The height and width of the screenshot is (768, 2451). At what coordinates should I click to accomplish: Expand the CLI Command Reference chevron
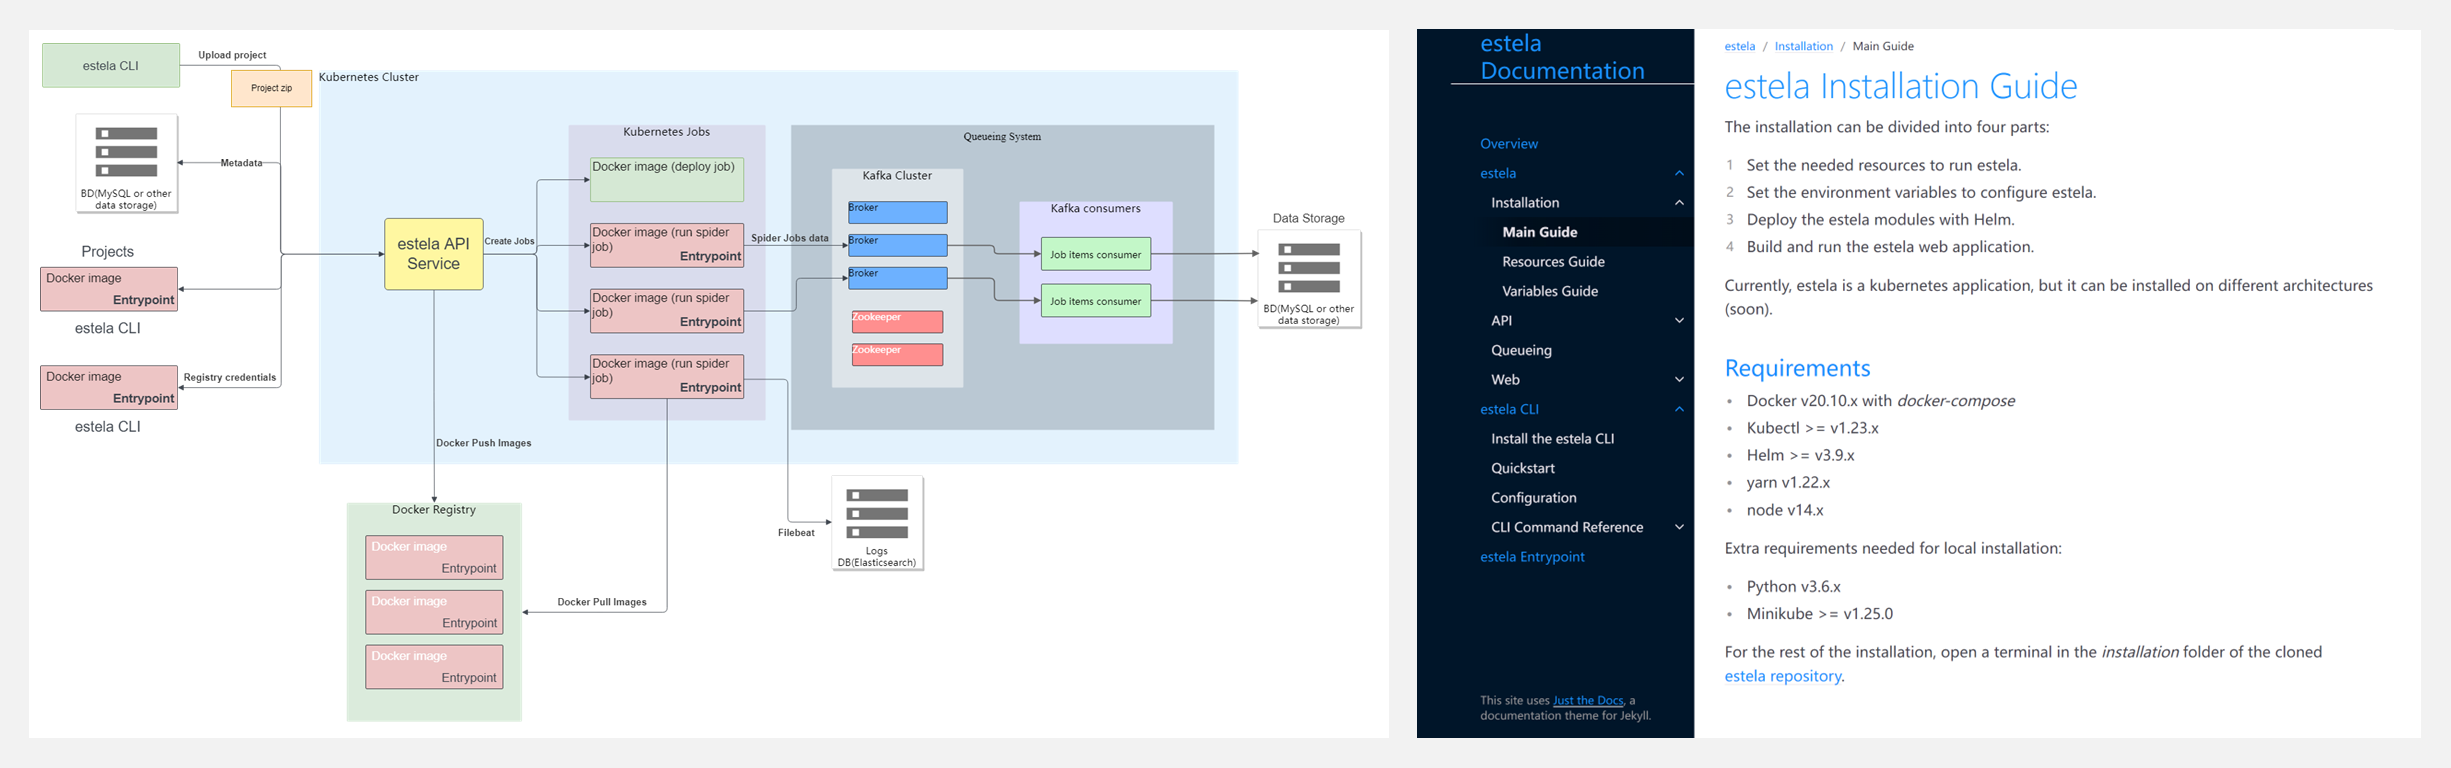point(1679,527)
